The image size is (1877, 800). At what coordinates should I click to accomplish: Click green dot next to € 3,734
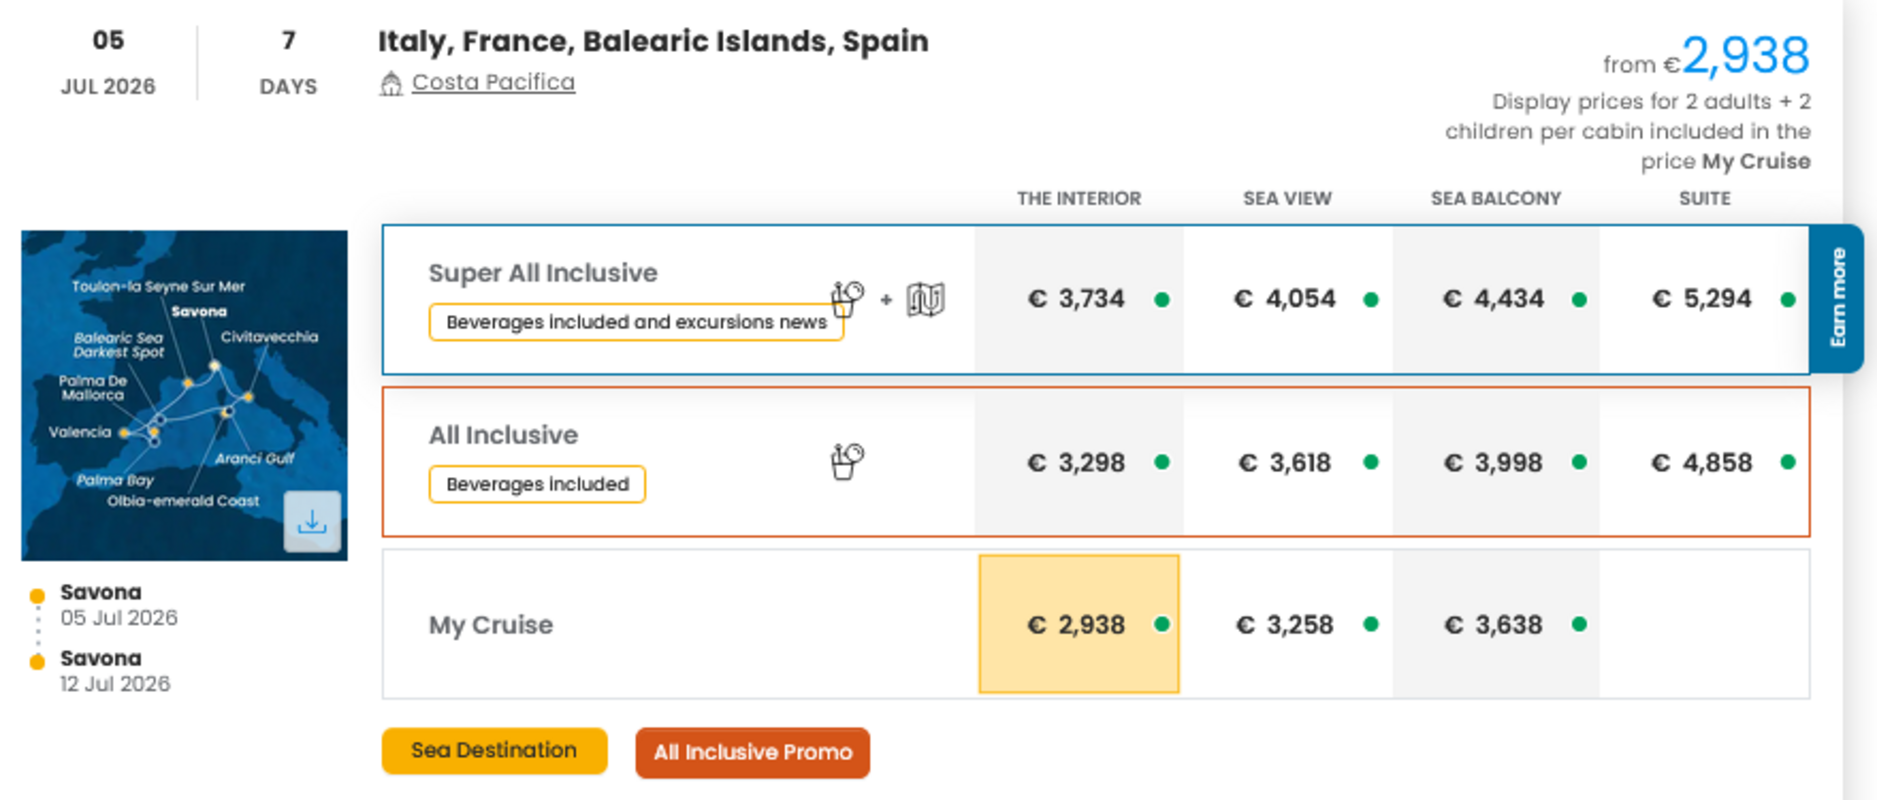(1162, 299)
